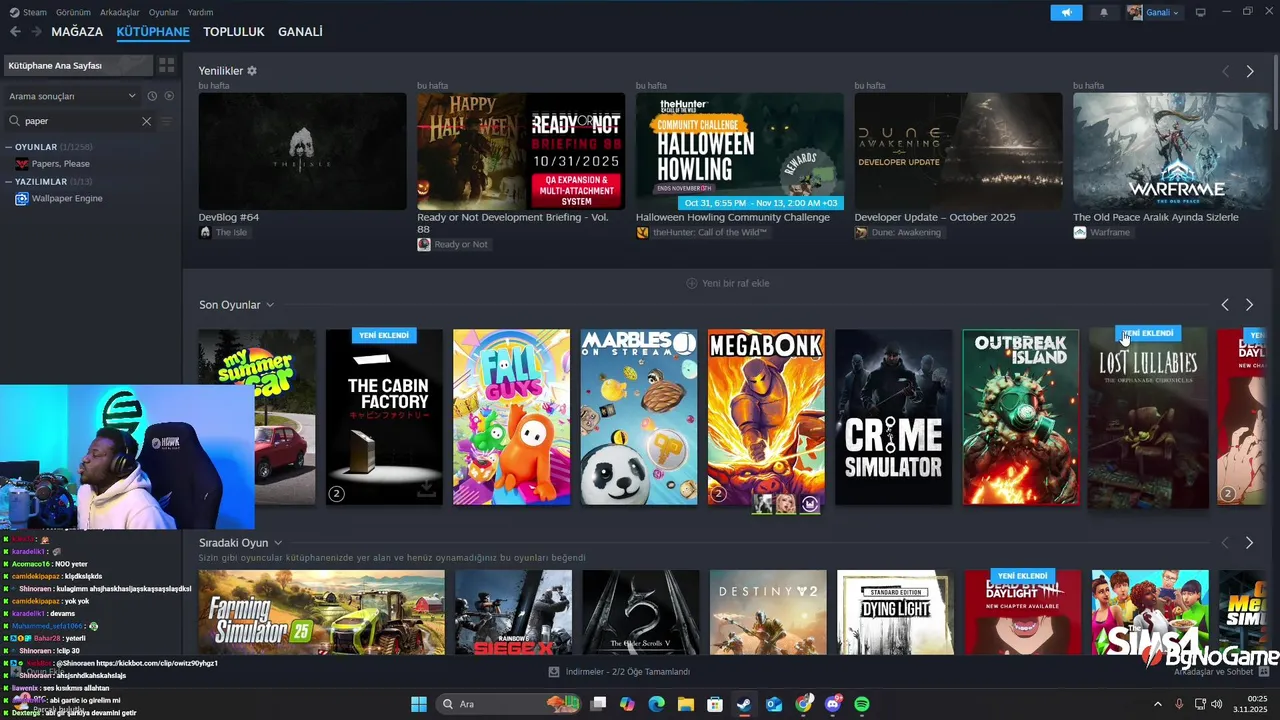This screenshot has width=1280, height=720.
Task: Open Windows Start menu
Action: 419,704
